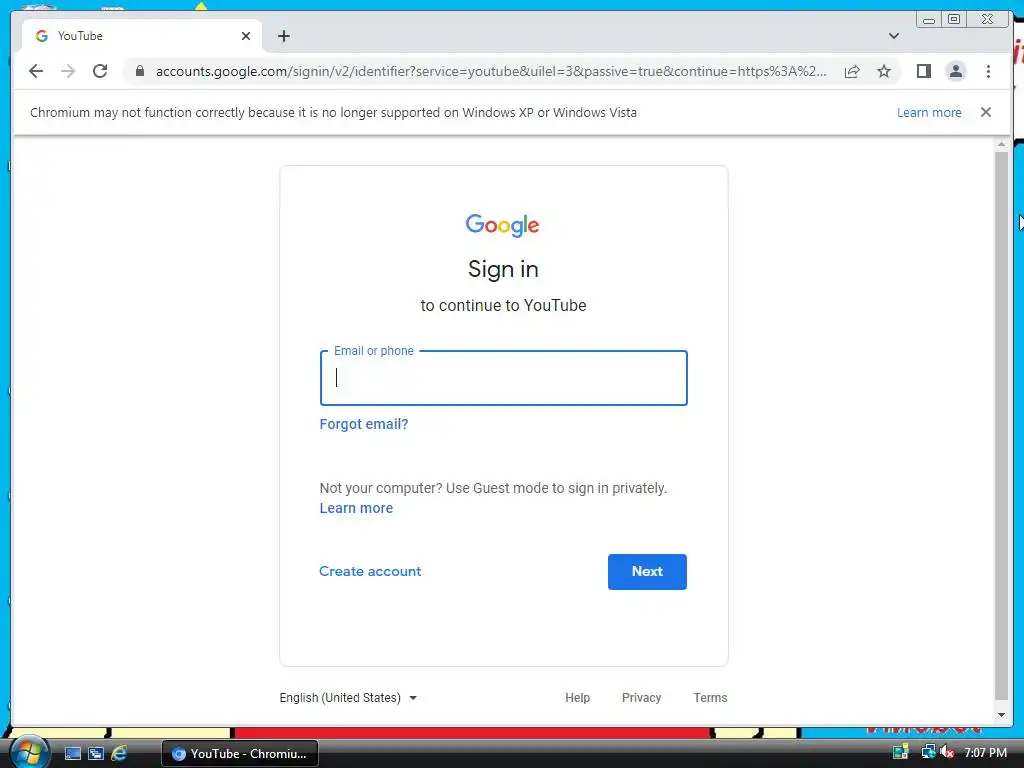Screen dimensions: 1024x768
Task: Click Create account
Action: [370, 571]
